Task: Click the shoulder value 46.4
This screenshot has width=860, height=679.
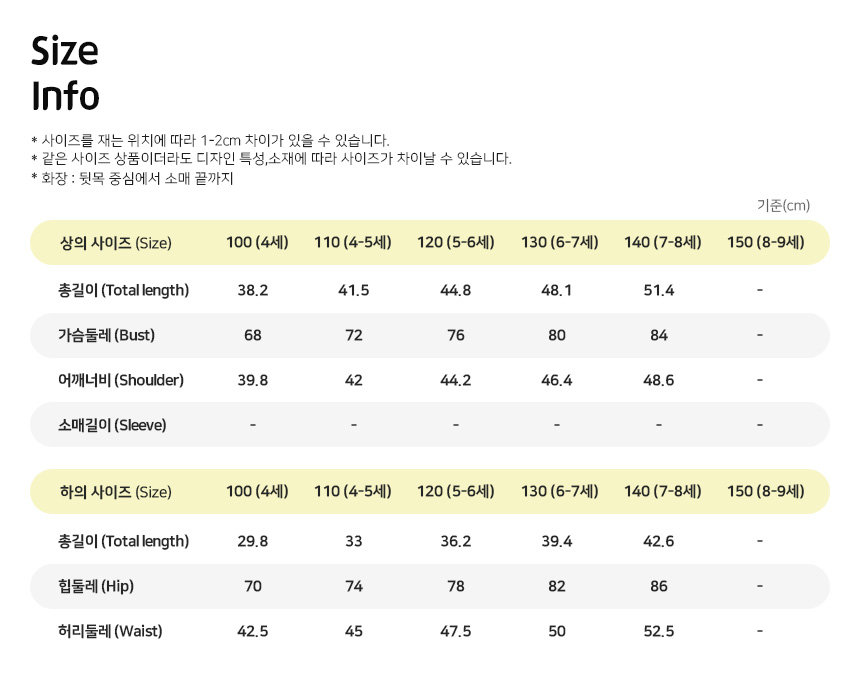Action: coord(557,381)
